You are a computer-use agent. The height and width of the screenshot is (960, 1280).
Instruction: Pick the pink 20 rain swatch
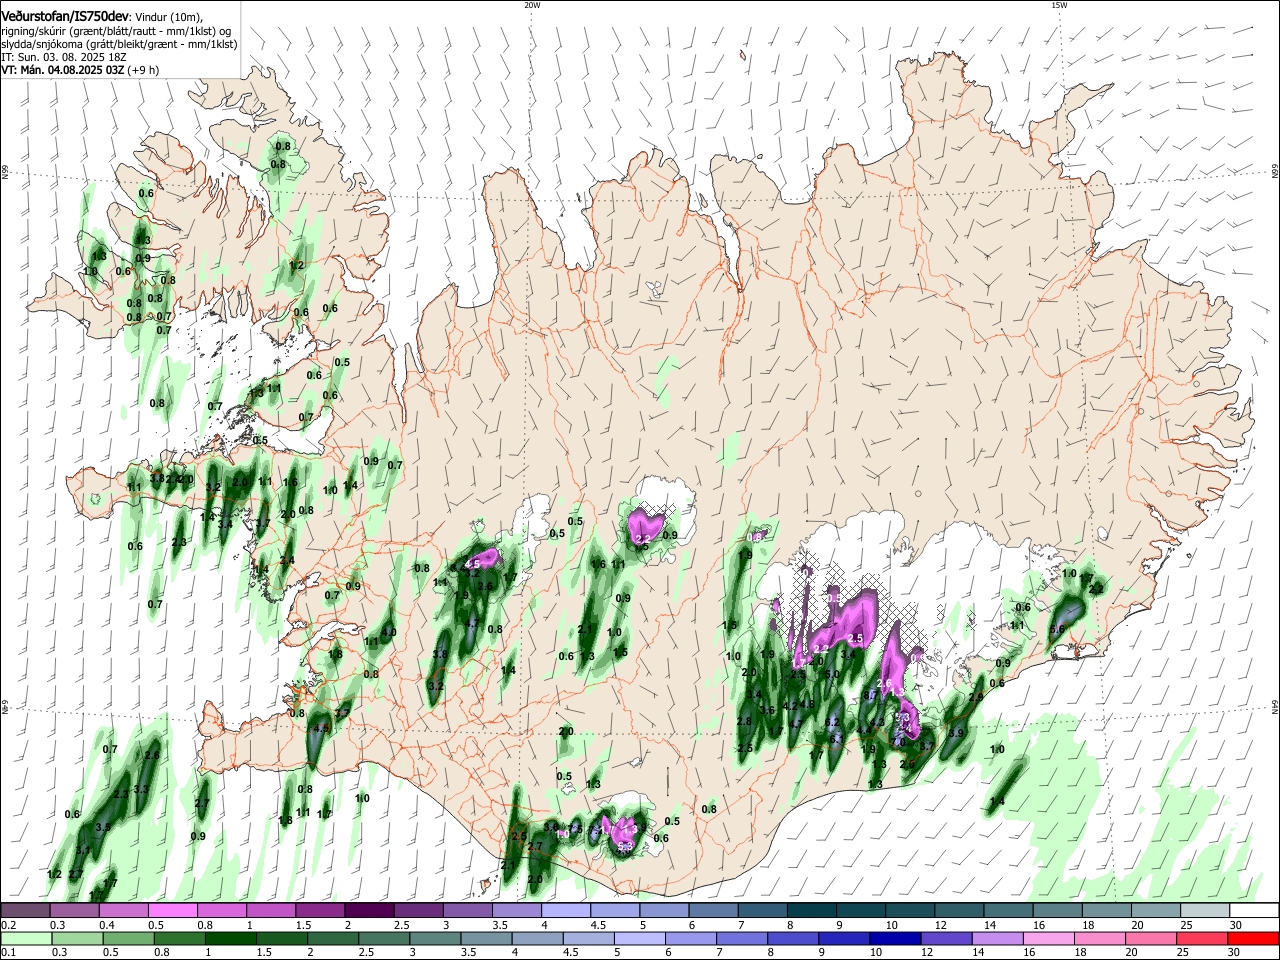tap(1152, 939)
